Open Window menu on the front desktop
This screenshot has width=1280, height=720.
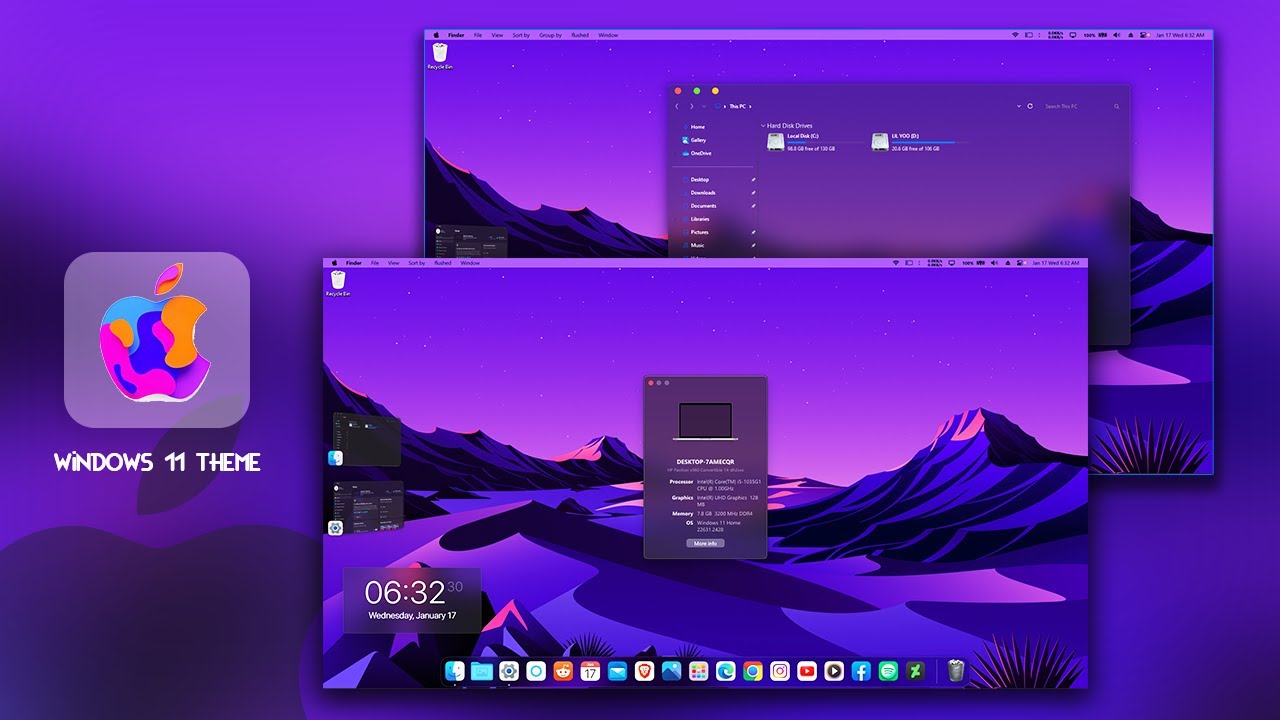click(x=470, y=263)
